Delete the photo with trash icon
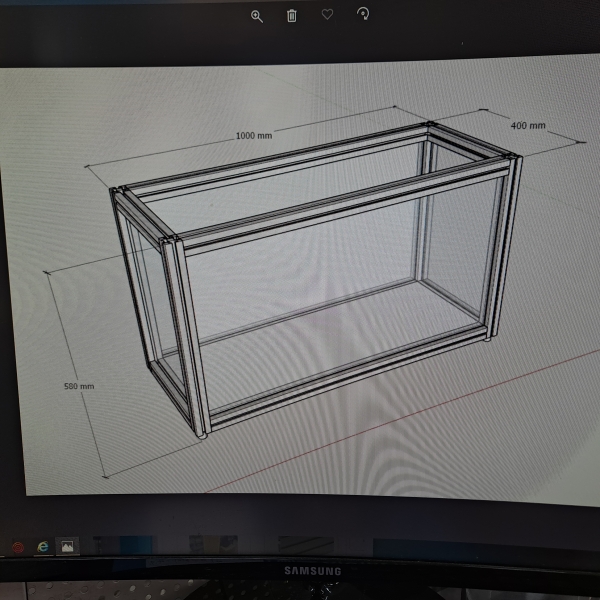Viewport: 600px width, 600px height. [x=292, y=16]
